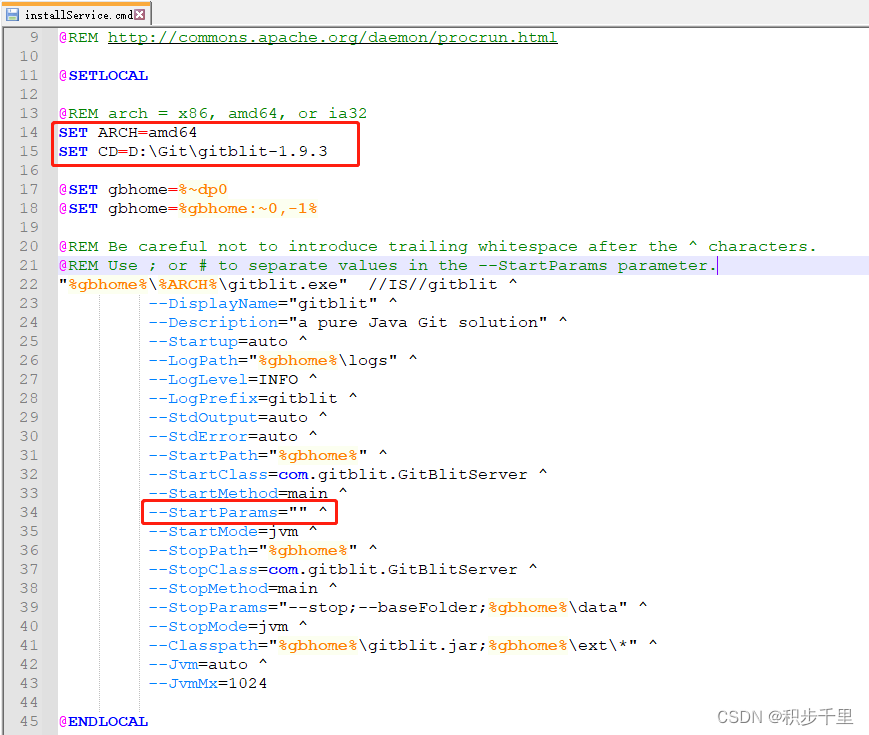Click the --LogLevel=INFO line

tap(233, 379)
